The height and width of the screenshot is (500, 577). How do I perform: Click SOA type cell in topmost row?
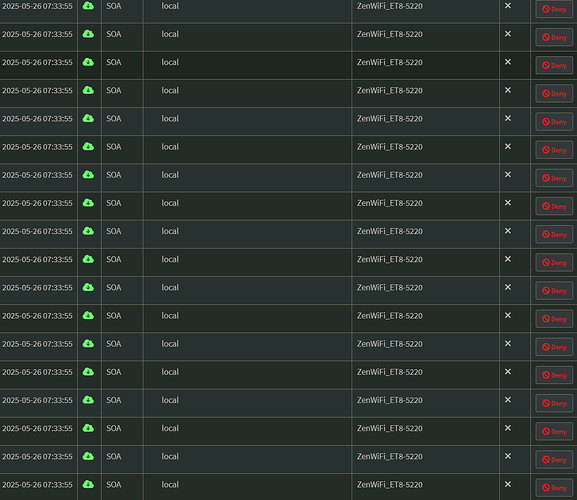point(114,6)
